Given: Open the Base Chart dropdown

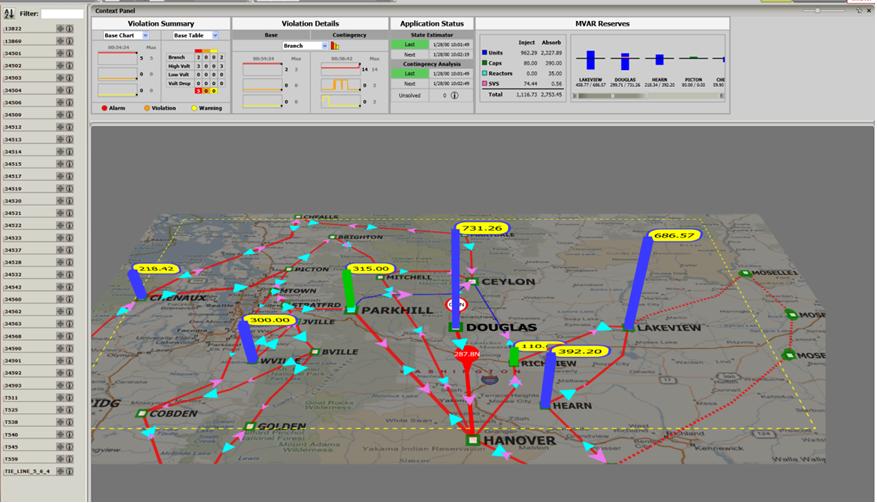Looking at the screenshot, I should tap(144, 35).
